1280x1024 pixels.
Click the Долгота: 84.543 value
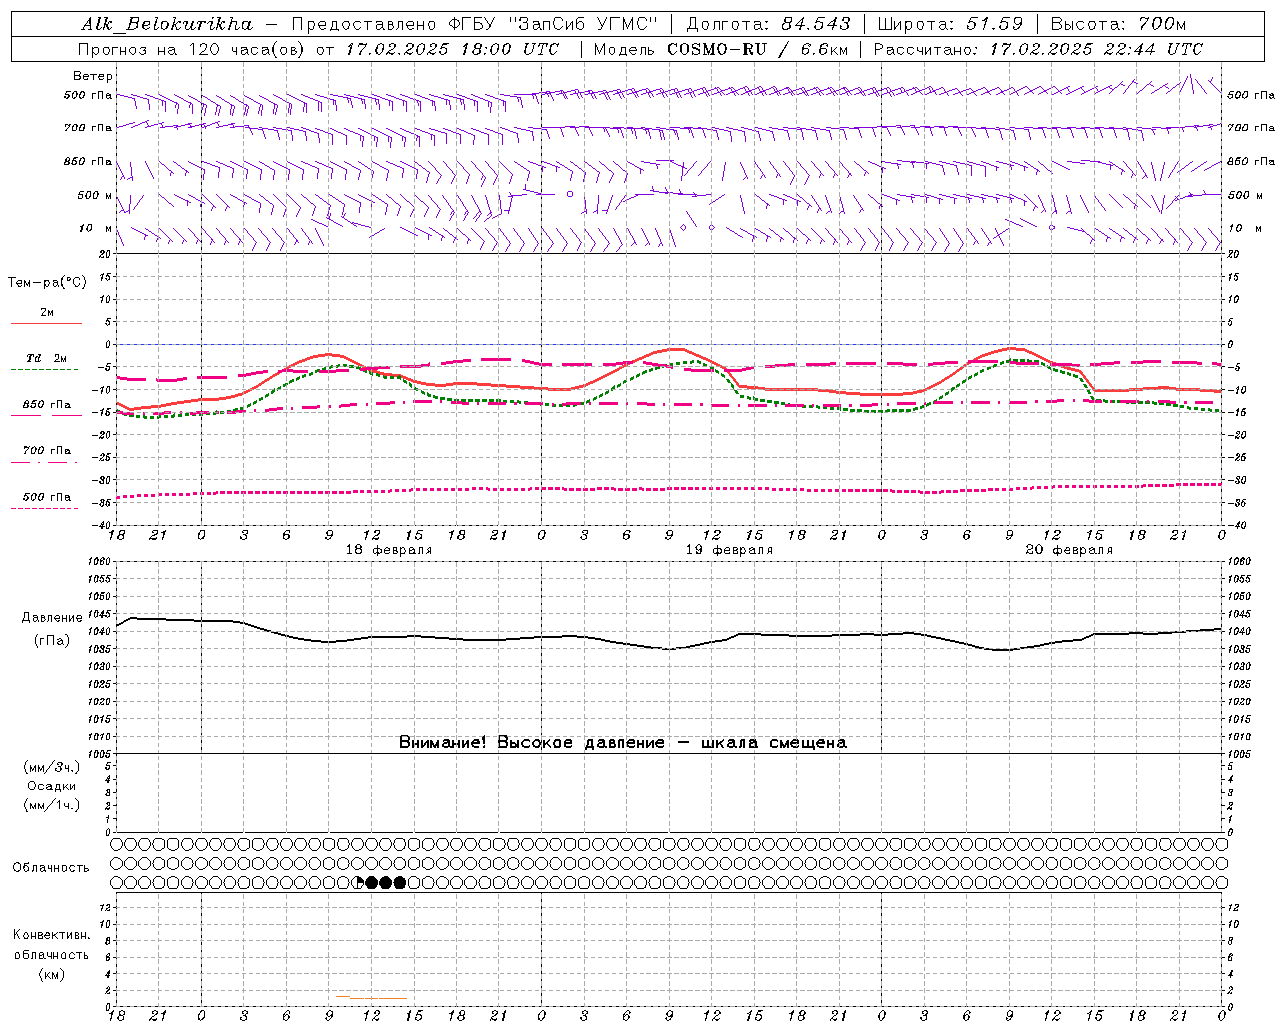[x=768, y=24]
